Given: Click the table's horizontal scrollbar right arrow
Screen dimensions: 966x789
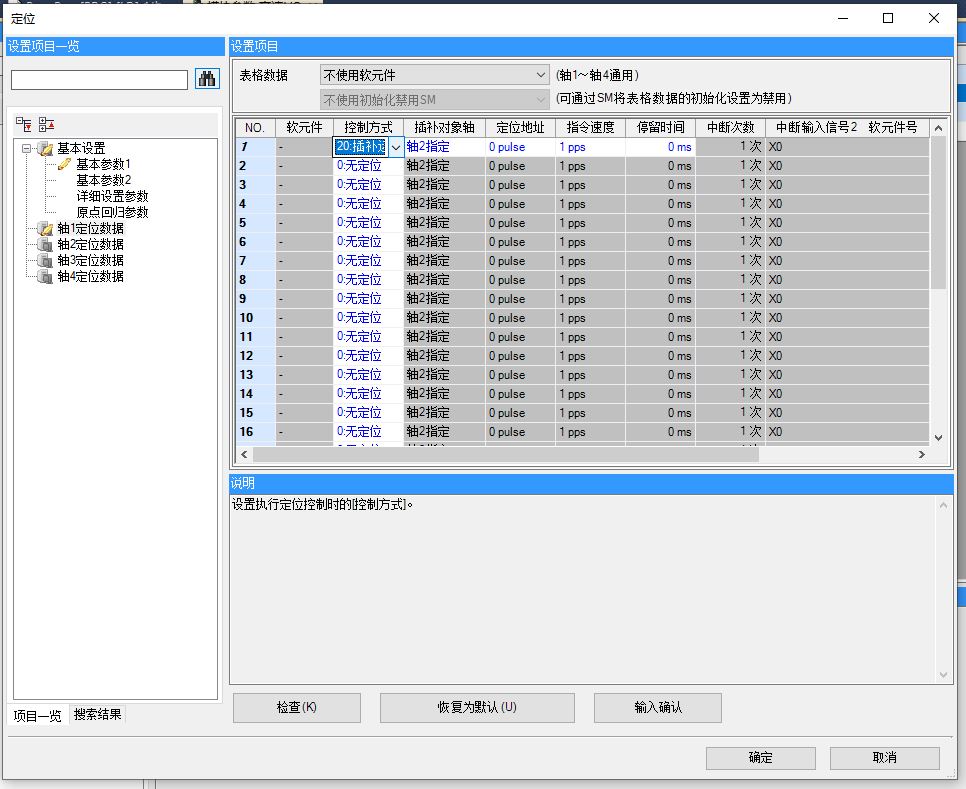Looking at the screenshot, I should click(921, 455).
